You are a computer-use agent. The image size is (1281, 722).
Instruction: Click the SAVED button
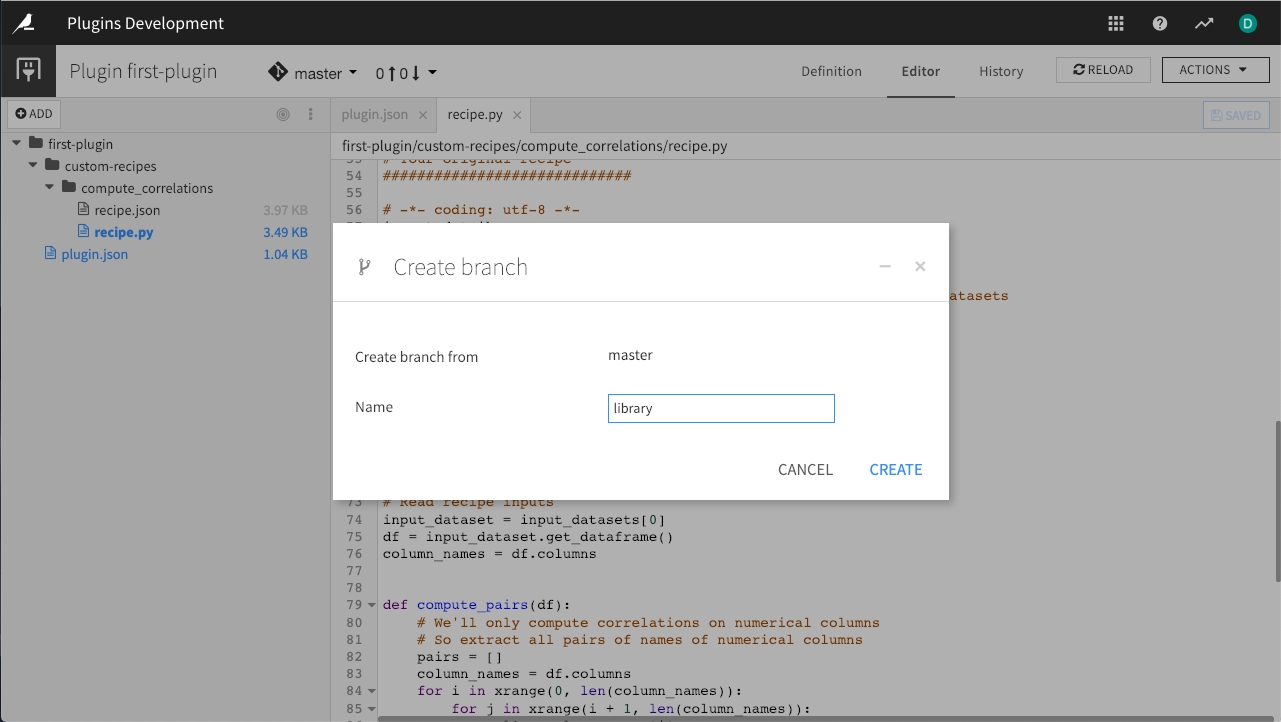[x=1236, y=115]
